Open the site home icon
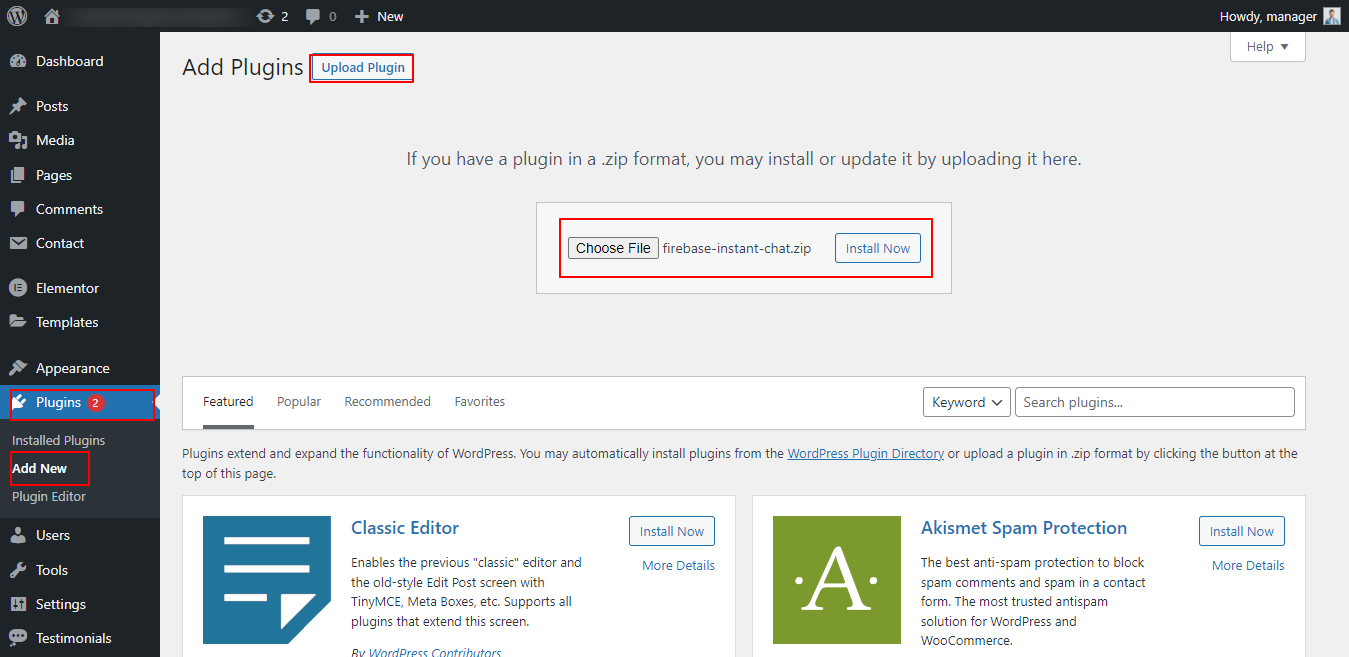 pyautogui.click(x=53, y=16)
